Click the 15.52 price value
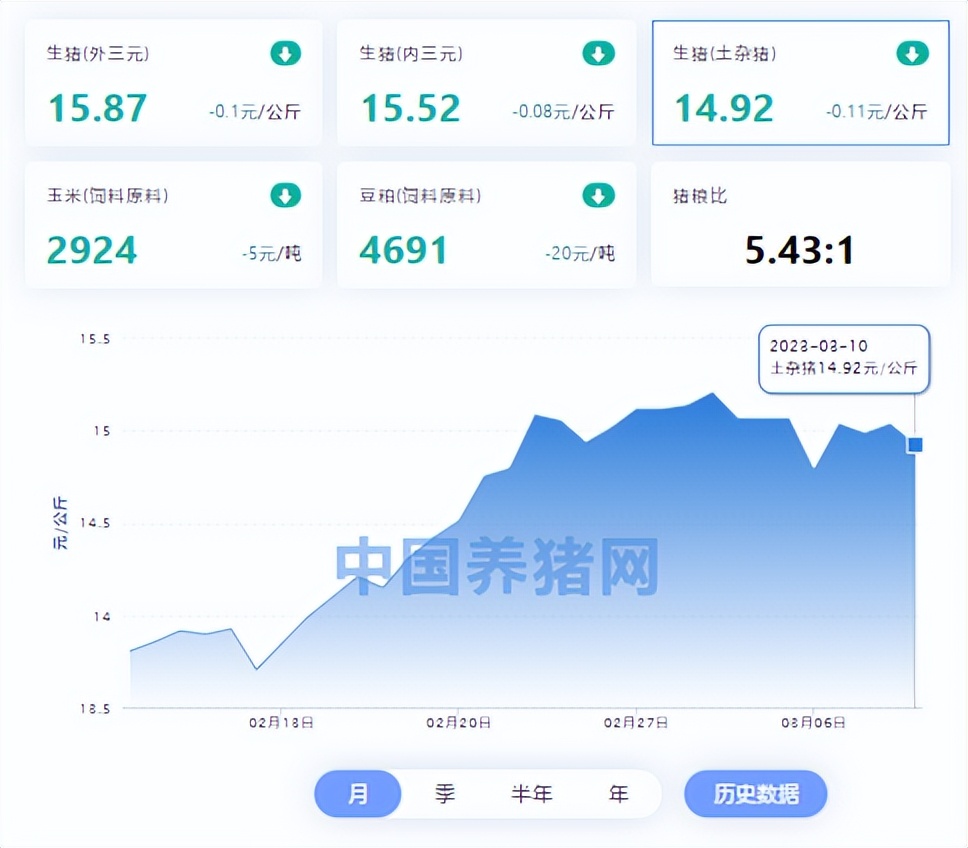 click(x=411, y=108)
